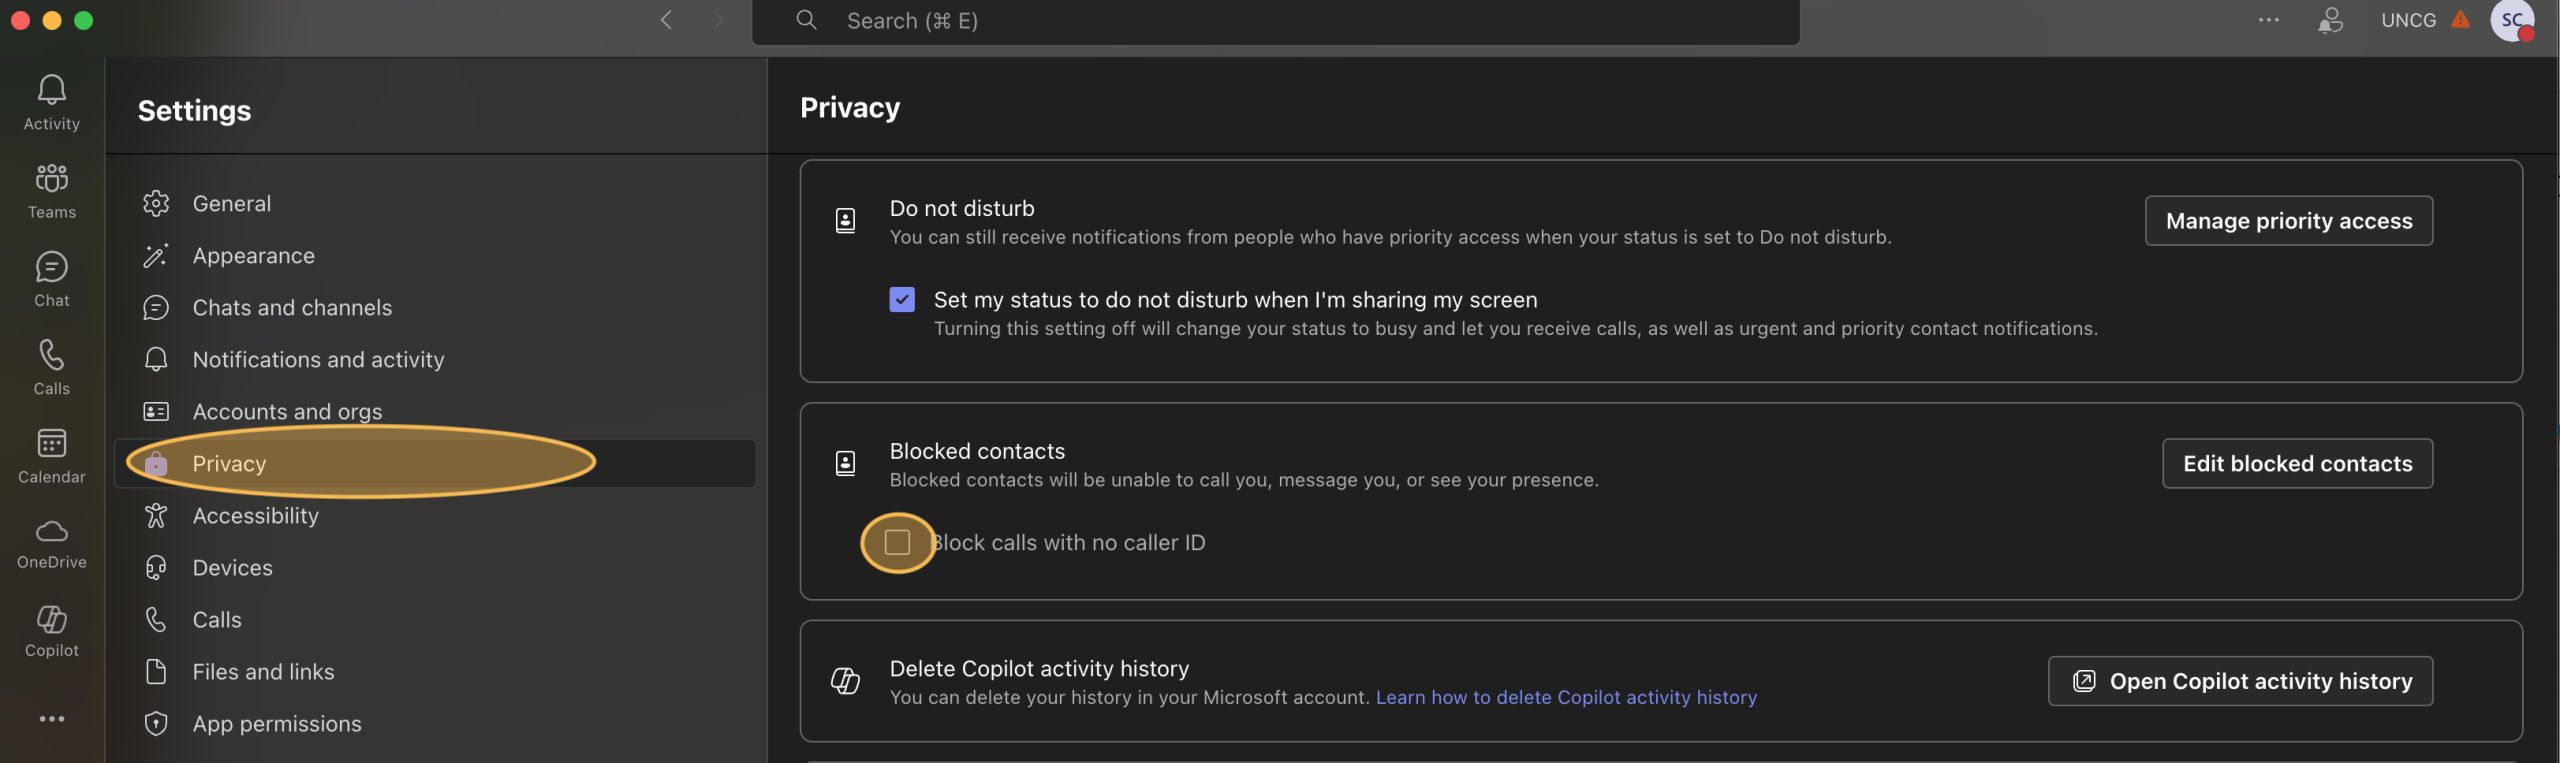Open the SC profile avatar
This screenshot has height=763, width=2560.
[x=2512, y=20]
